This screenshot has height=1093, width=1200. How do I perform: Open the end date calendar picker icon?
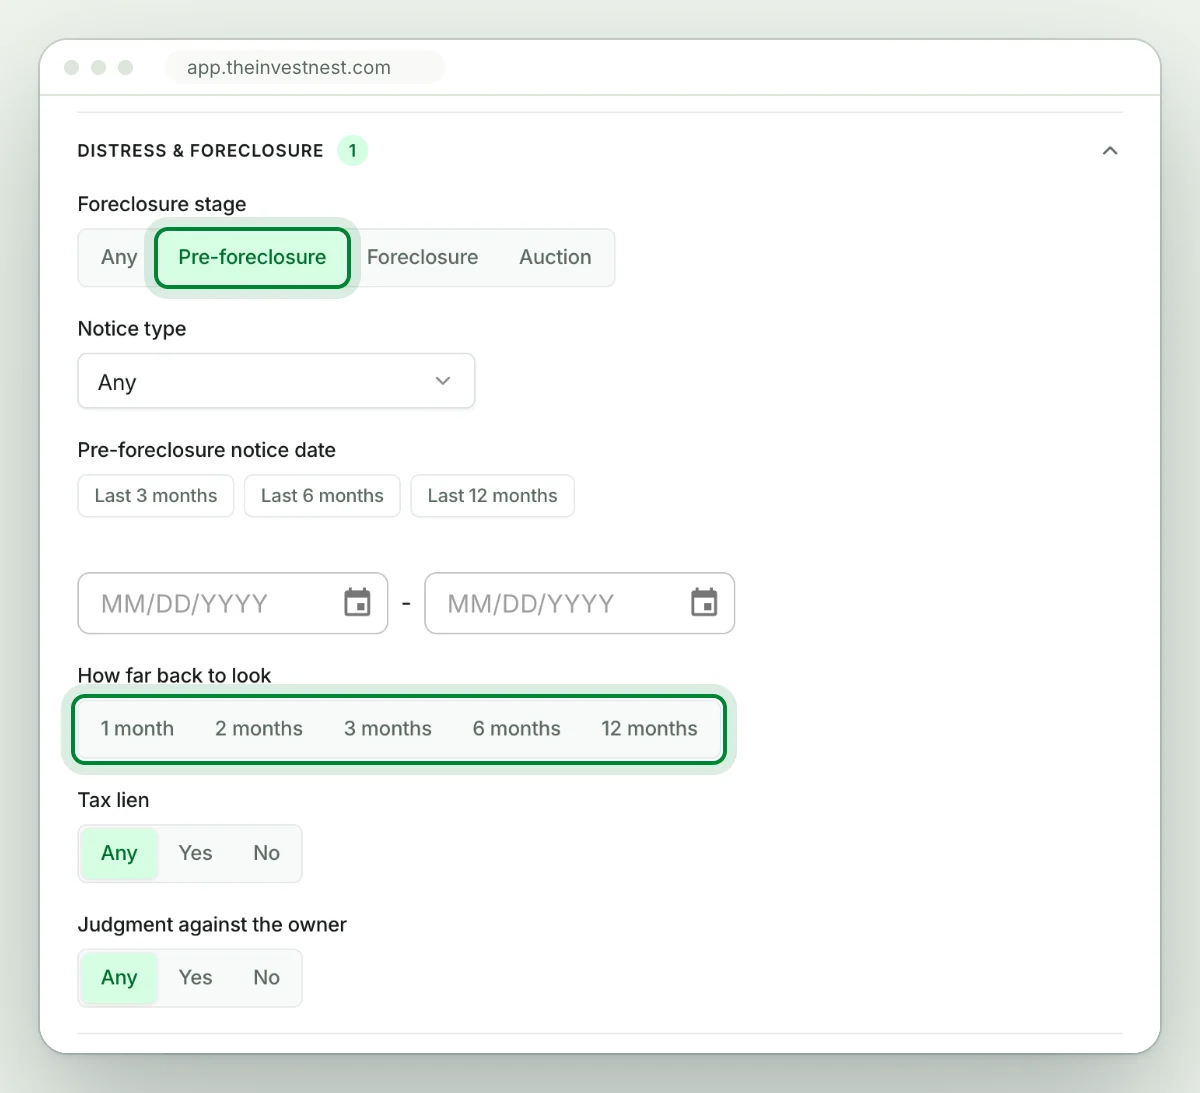[x=704, y=603]
